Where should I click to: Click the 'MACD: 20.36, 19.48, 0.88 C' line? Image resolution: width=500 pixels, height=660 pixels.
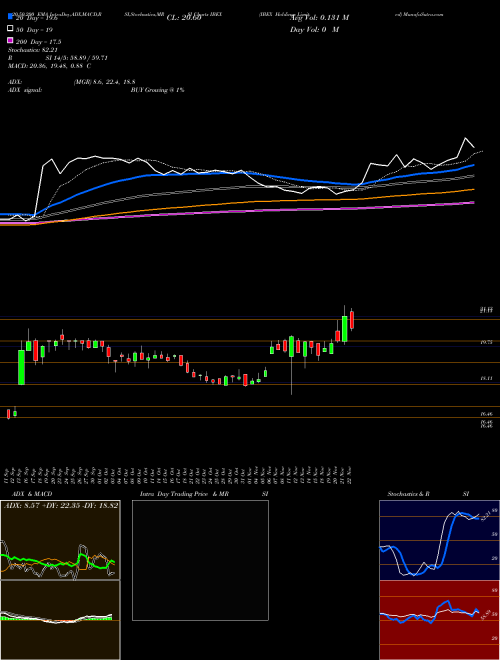(50, 66)
